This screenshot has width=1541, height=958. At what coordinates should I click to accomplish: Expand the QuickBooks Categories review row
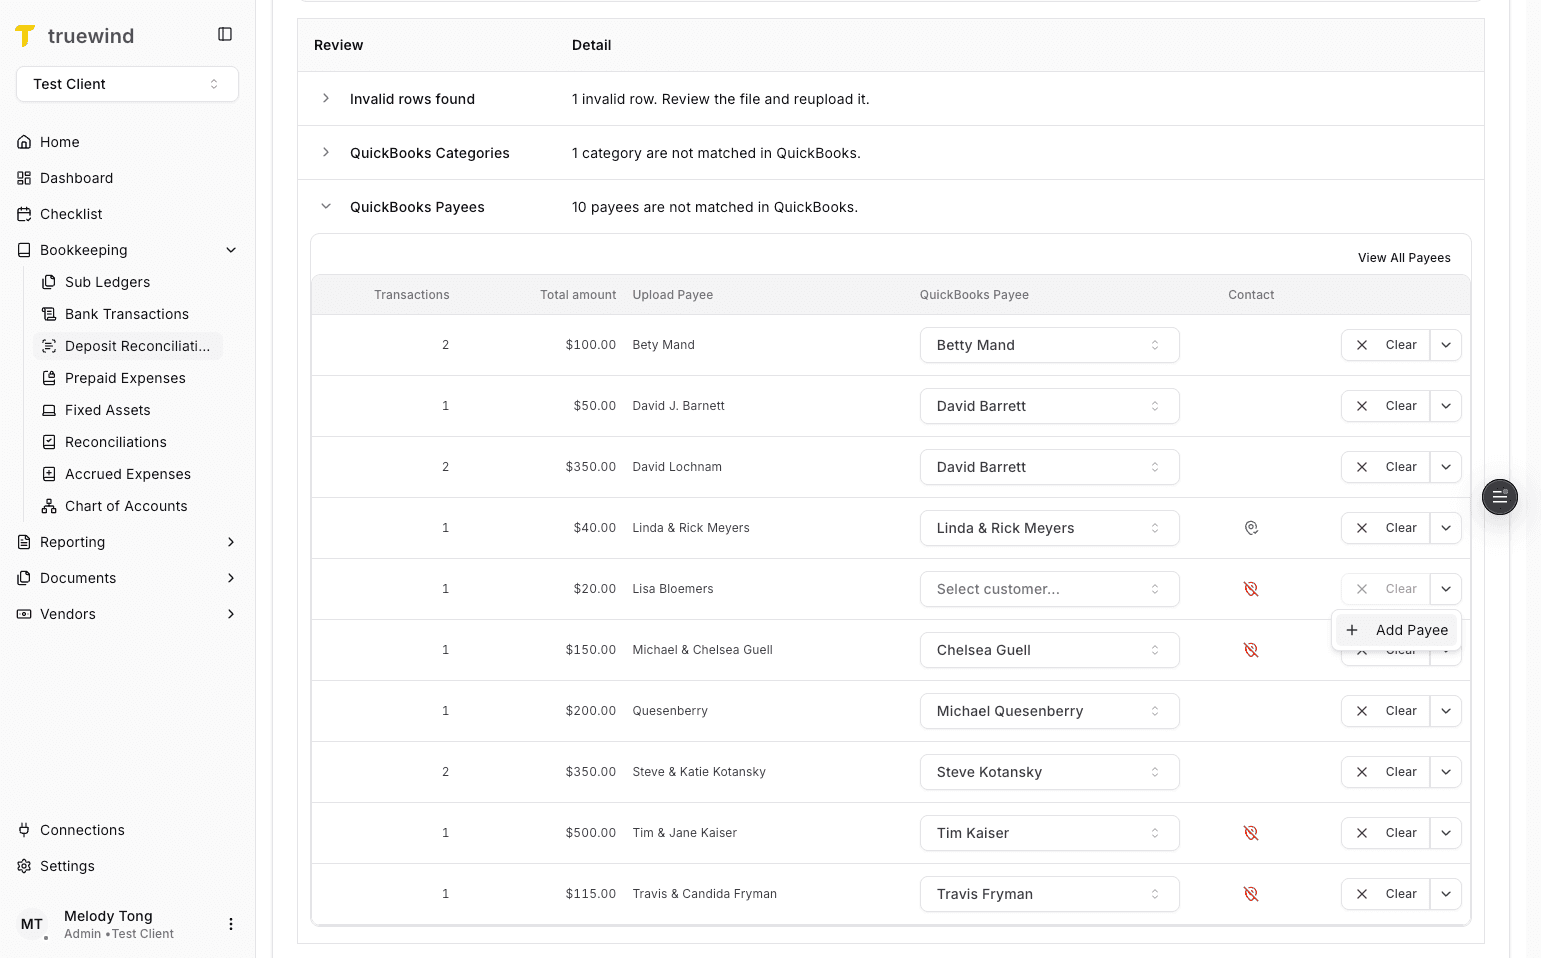[x=325, y=152]
